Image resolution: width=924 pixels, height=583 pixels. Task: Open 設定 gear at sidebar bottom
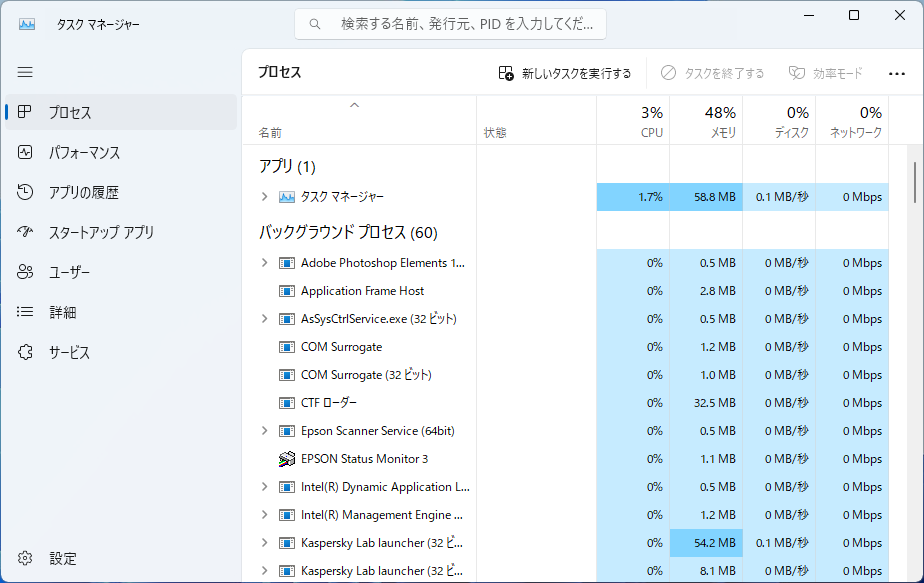(x=25, y=558)
